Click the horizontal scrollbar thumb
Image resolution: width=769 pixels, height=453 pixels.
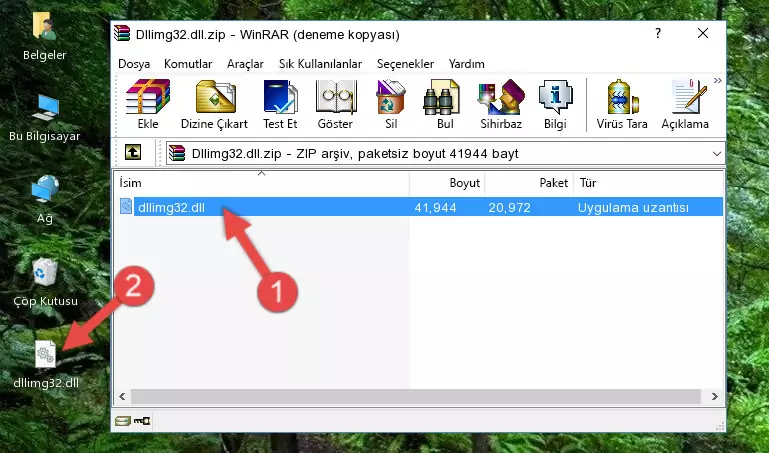[x=415, y=396]
